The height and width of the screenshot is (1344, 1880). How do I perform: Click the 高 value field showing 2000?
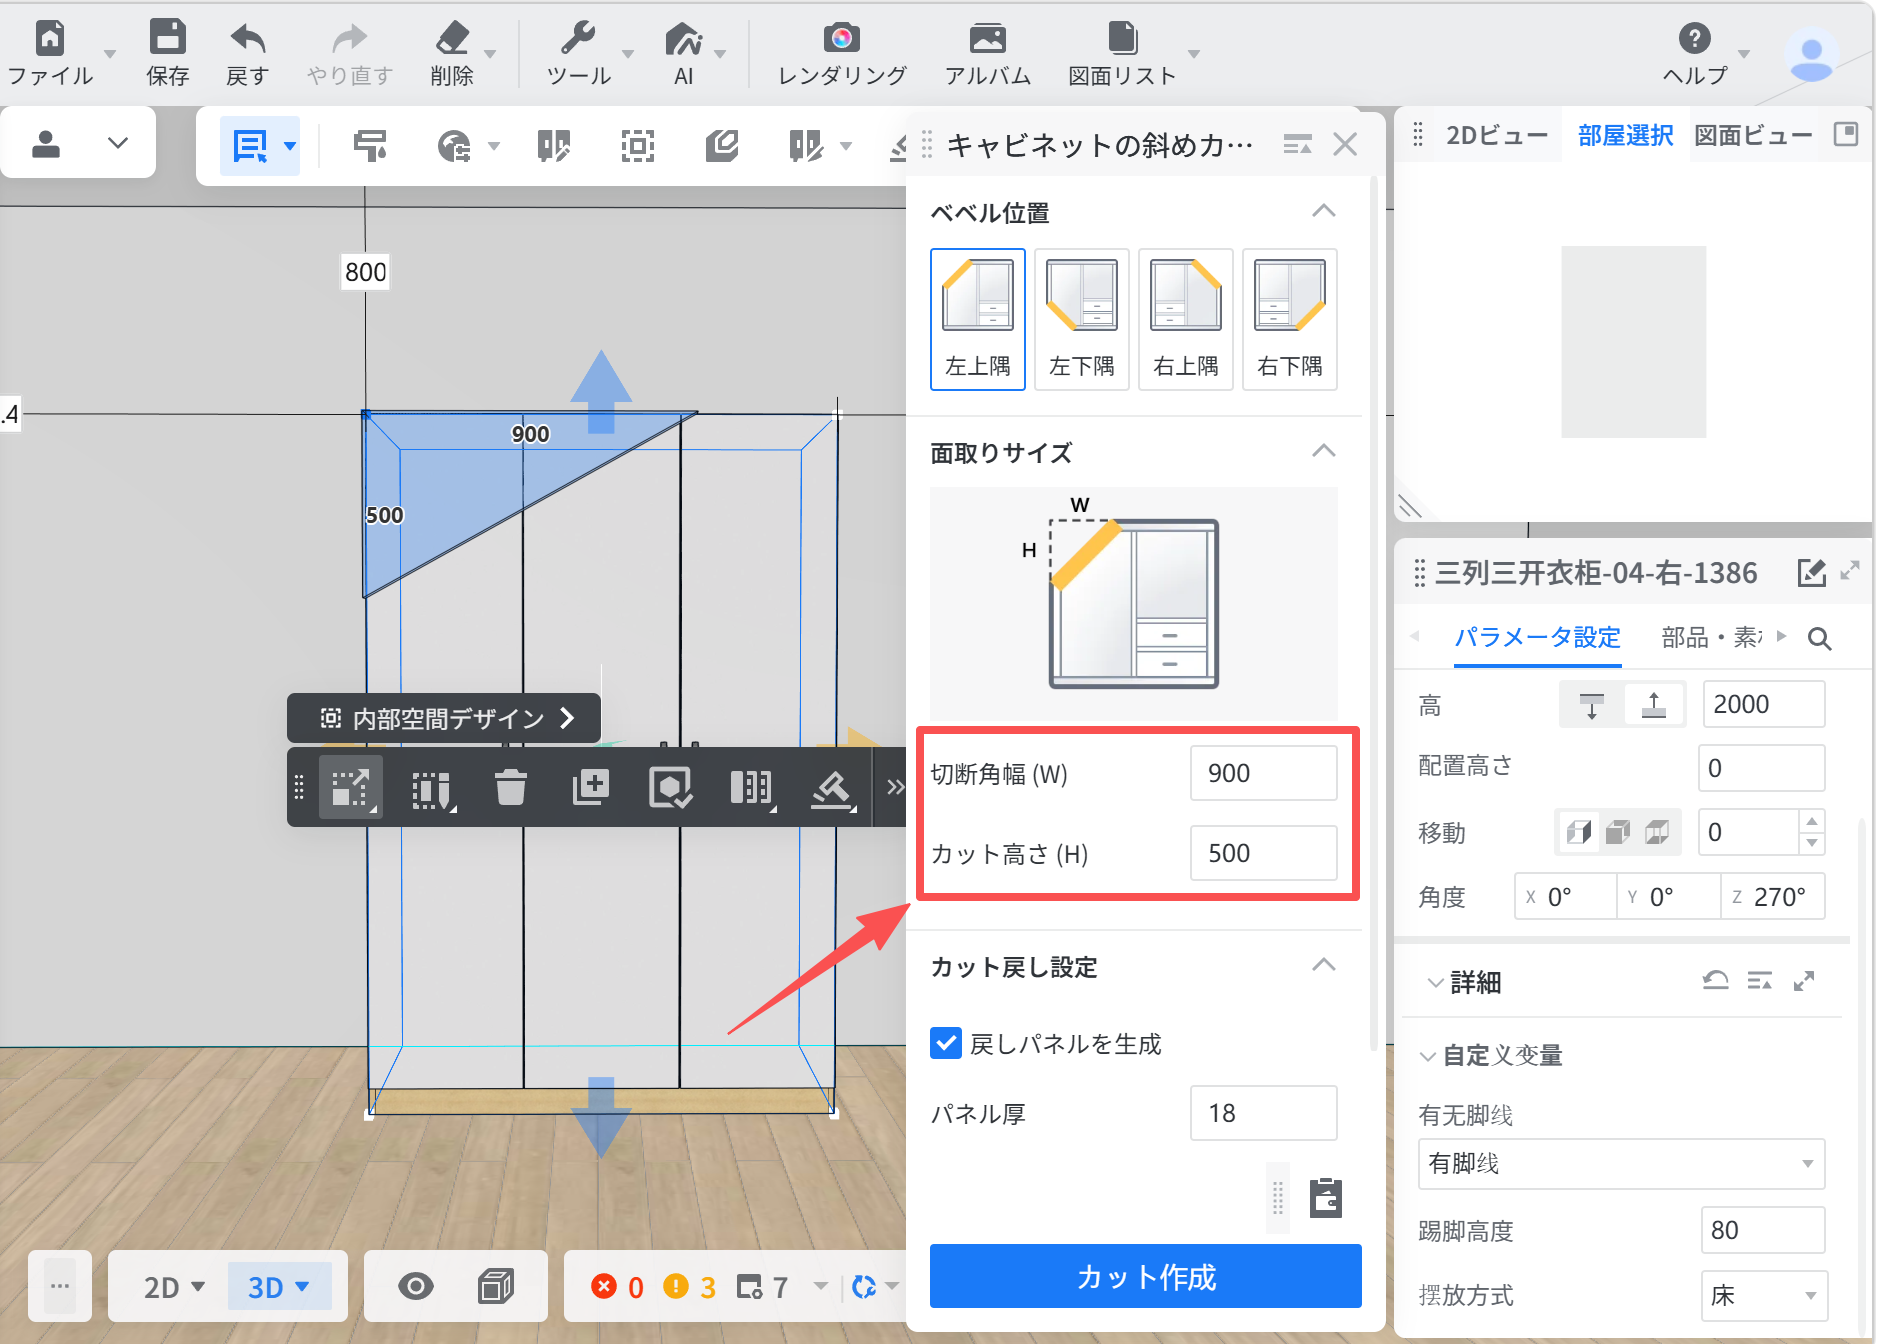[1763, 704]
